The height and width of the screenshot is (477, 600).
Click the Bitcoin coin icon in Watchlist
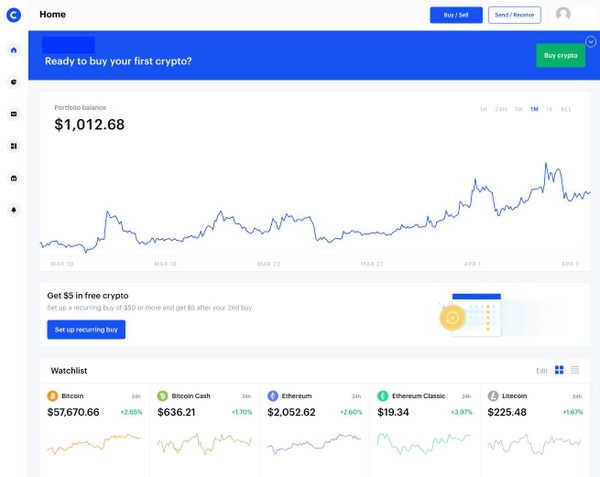(53, 396)
